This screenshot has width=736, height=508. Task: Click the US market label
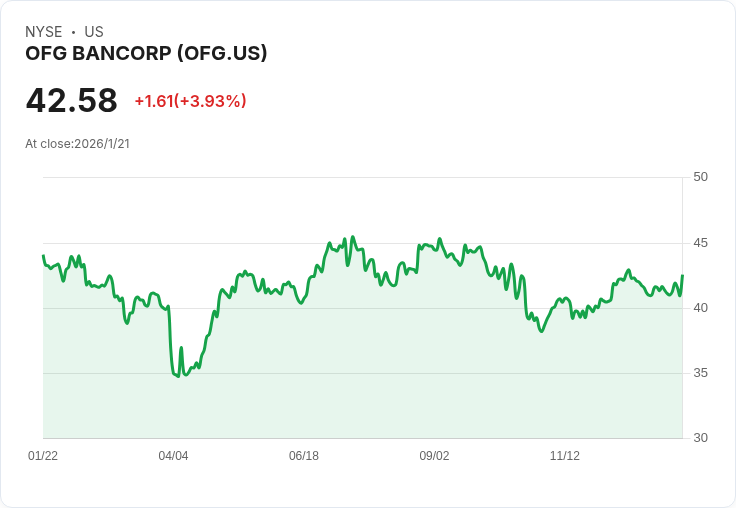pos(94,32)
